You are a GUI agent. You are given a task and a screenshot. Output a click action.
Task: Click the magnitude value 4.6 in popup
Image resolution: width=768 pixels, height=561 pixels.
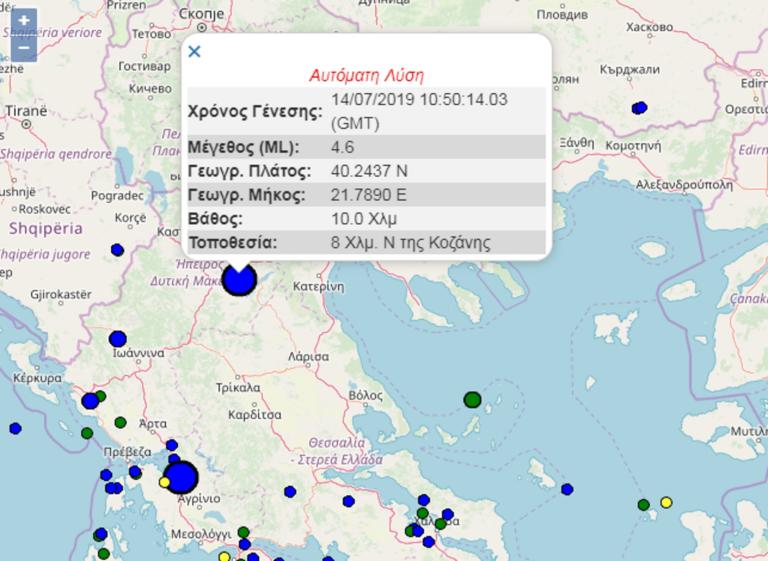pos(342,147)
